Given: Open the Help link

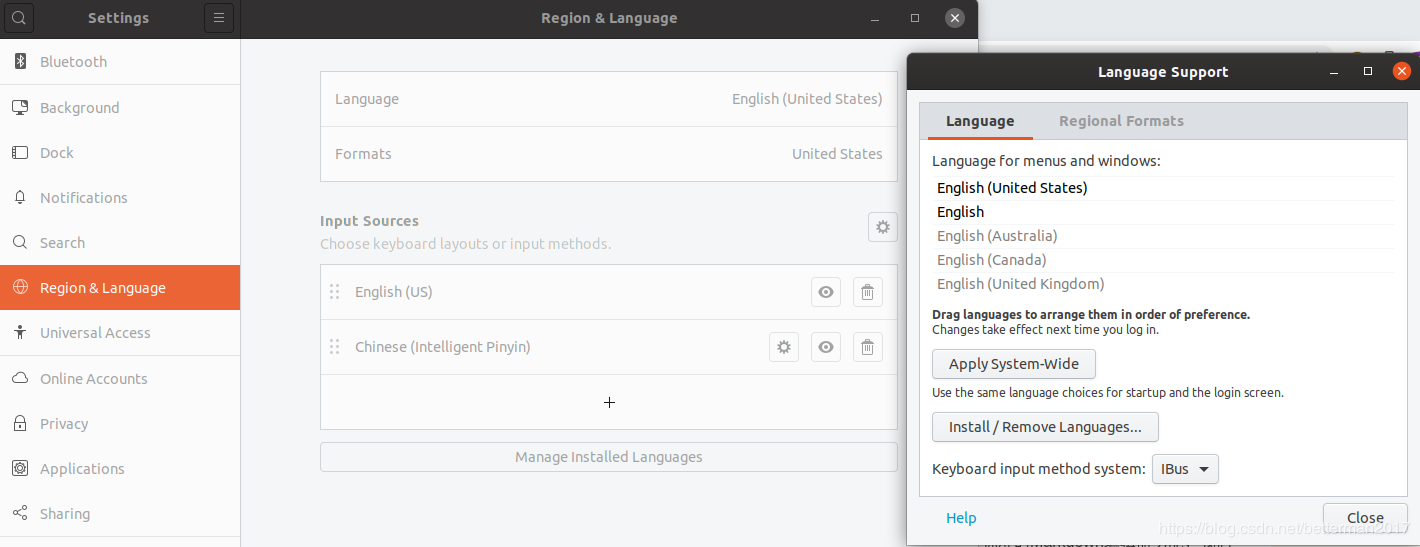Looking at the screenshot, I should pyautogui.click(x=961, y=518).
